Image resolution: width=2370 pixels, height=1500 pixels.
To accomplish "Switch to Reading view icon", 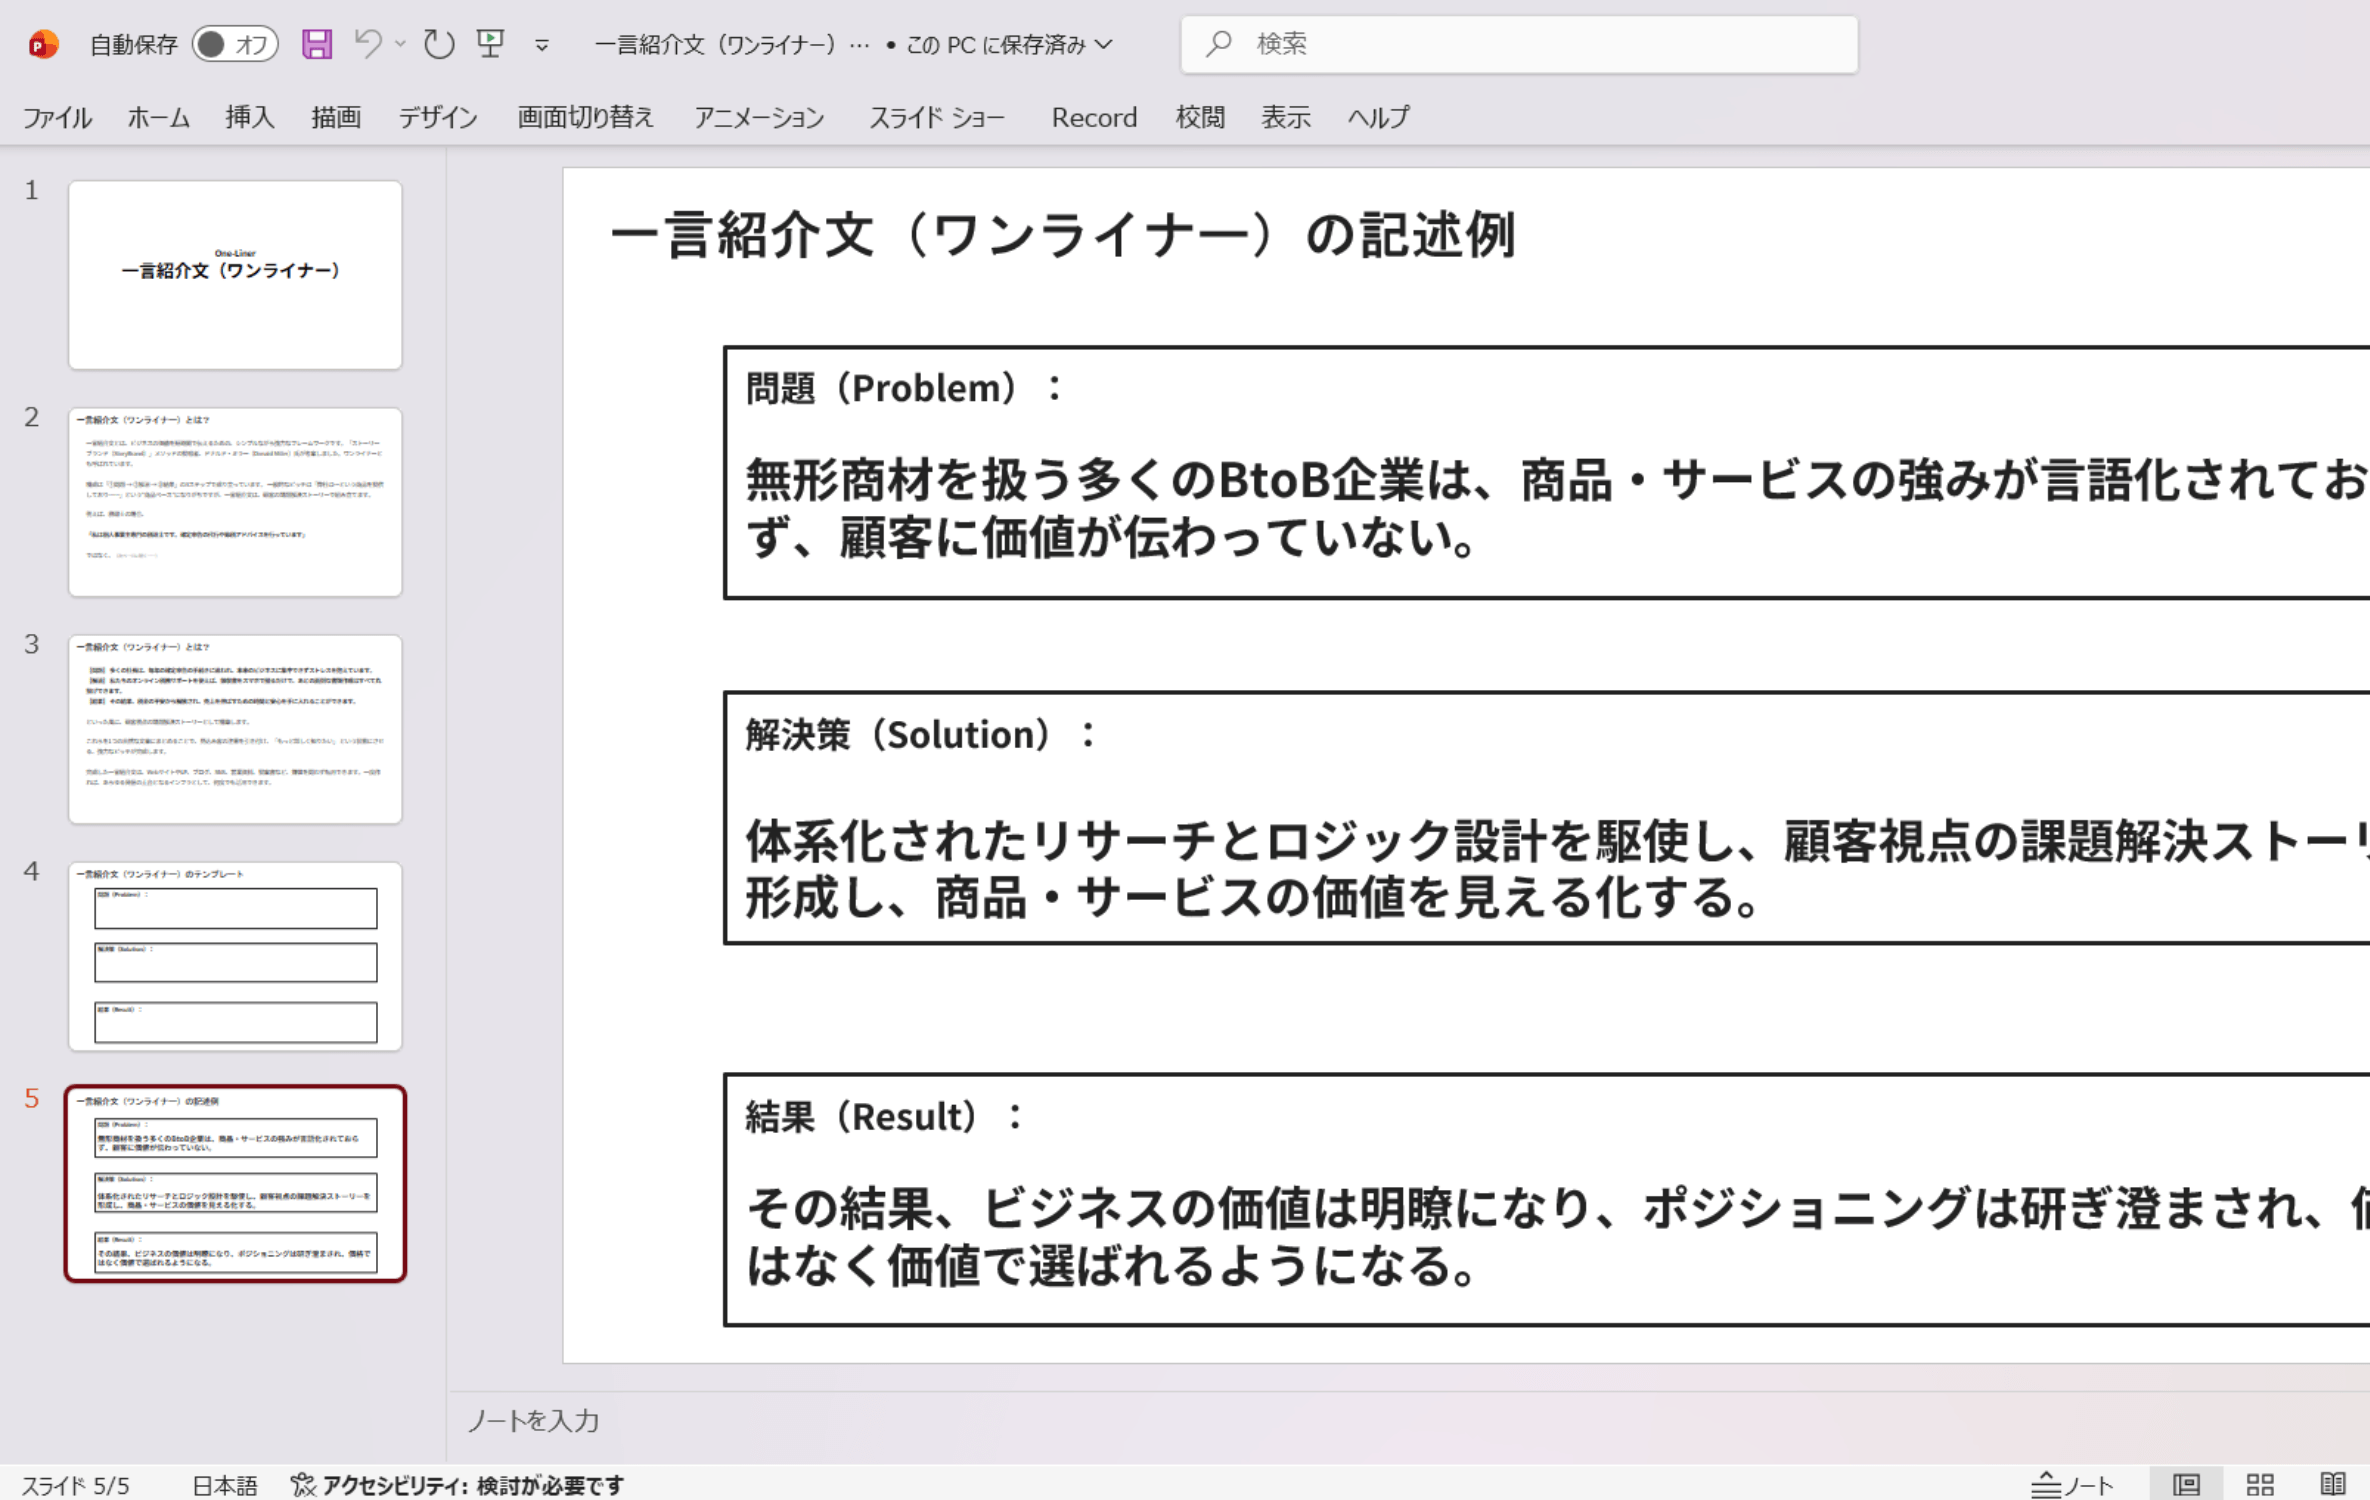I will pyautogui.click(x=2333, y=1485).
